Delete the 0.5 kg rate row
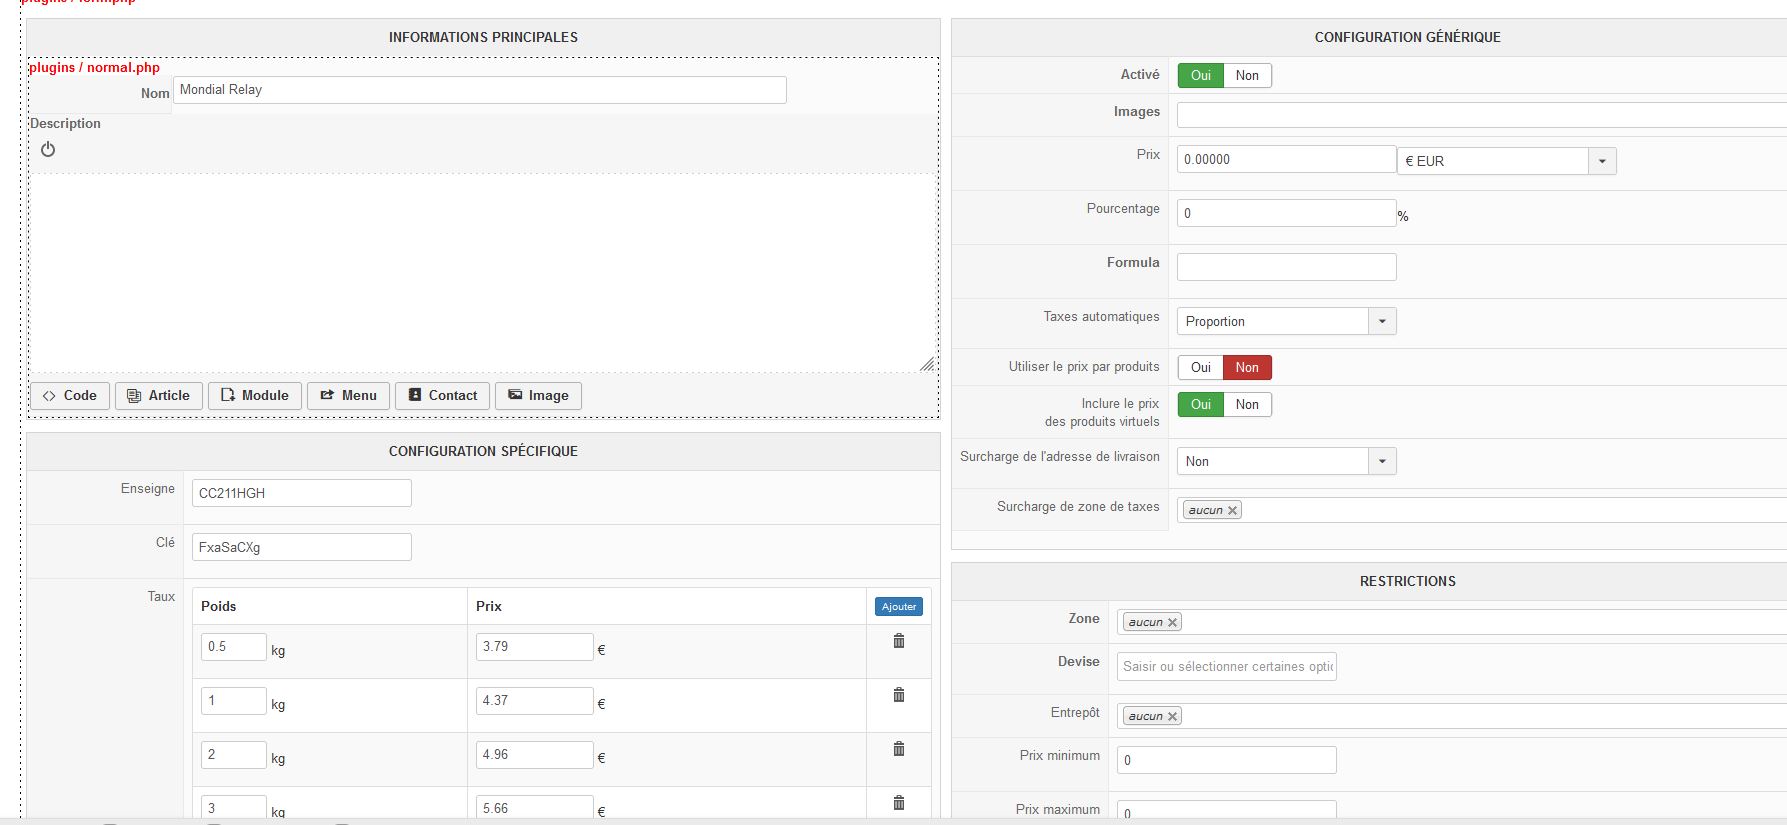 [899, 642]
